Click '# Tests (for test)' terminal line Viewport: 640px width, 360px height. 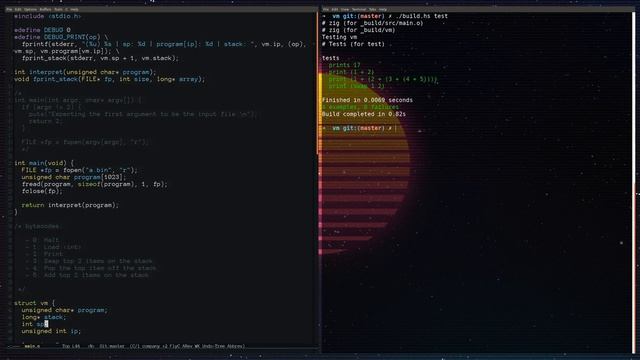[x=353, y=44]
